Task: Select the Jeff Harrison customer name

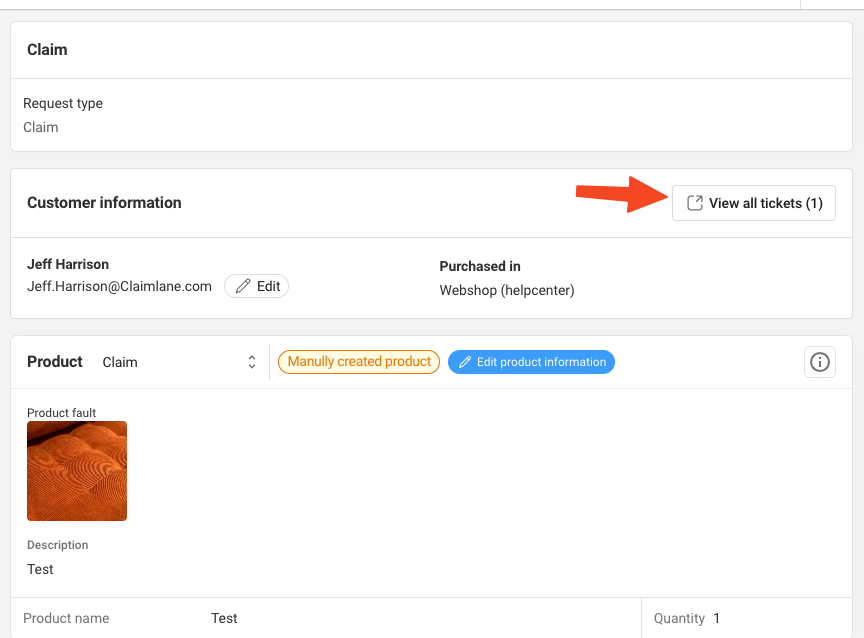Action: [68, 264]
